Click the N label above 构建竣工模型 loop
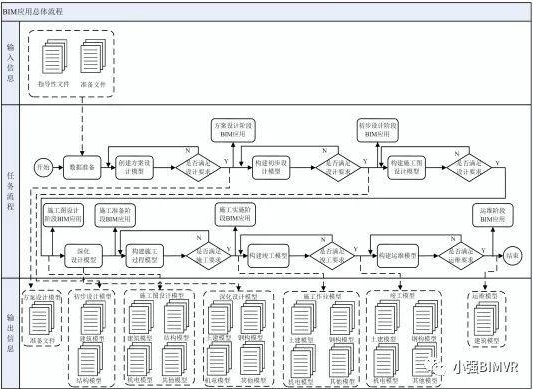The image size is (533, 389). (323, 239)
